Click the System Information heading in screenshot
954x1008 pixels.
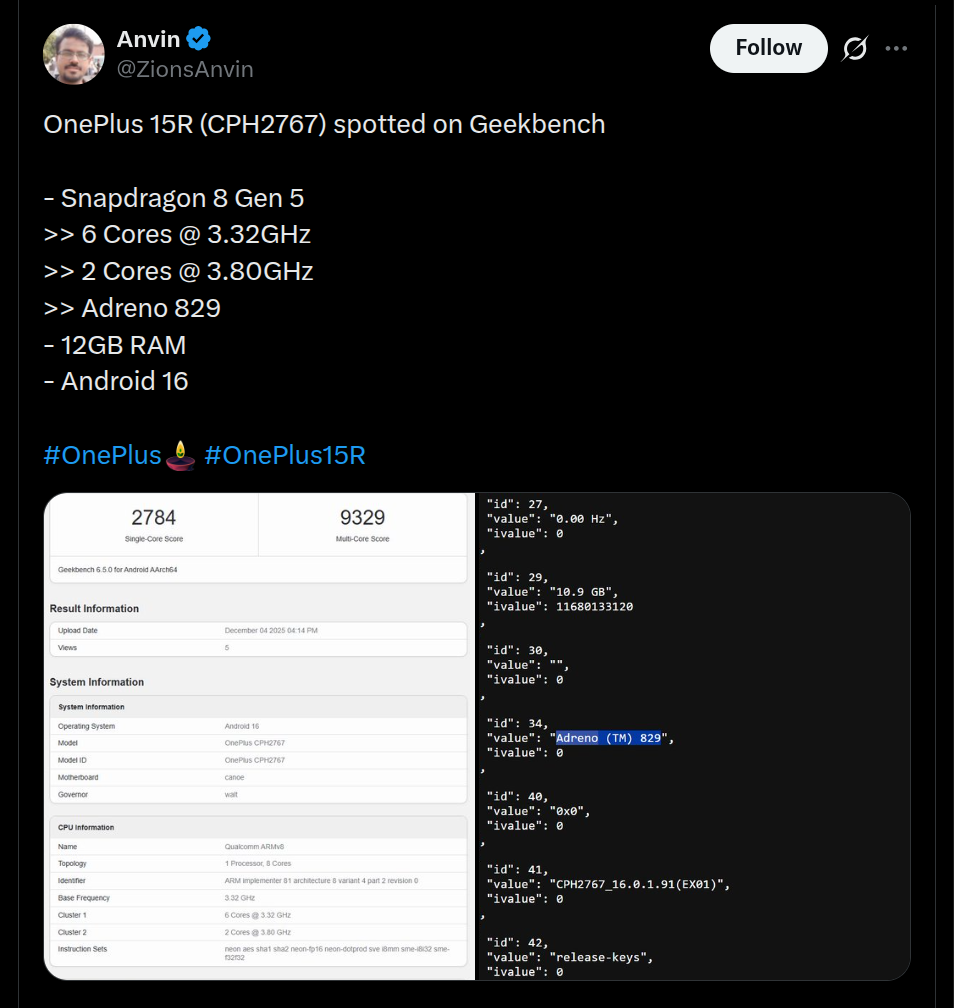tap(97, 682)
